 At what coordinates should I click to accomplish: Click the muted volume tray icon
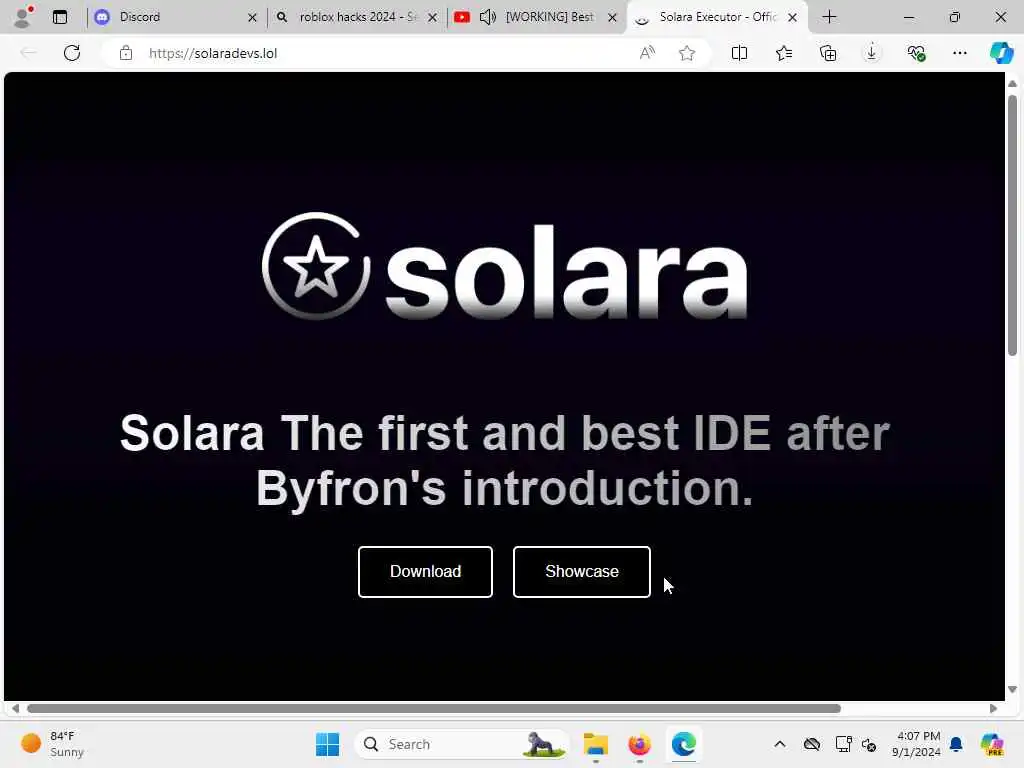pos(869,744)
